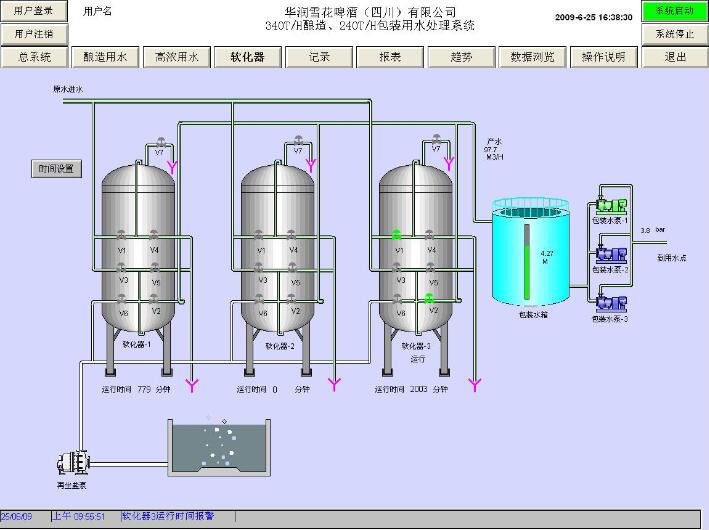Viewport: 709px width, 530px height.
Task: Click the 产水 97.7 M3/H flow reading
Action: [493, 149]
